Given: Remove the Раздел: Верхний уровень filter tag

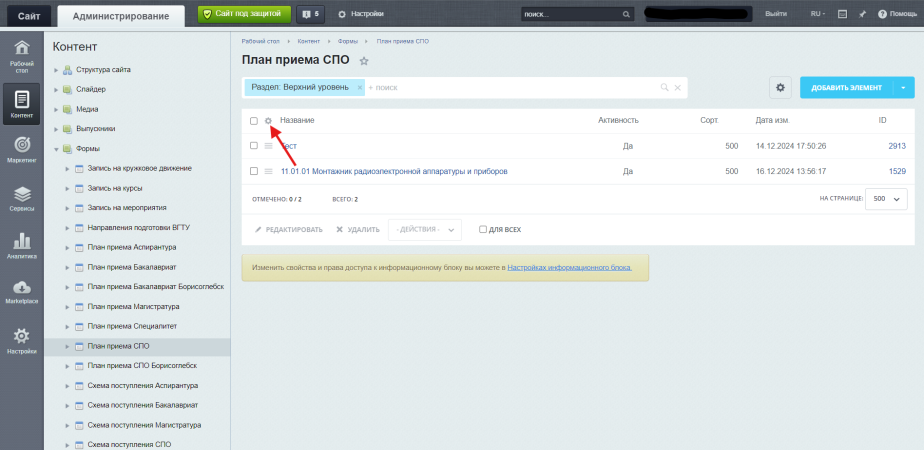Looking at the screenshot, I should pyautogui.click(x=359, y=88).
